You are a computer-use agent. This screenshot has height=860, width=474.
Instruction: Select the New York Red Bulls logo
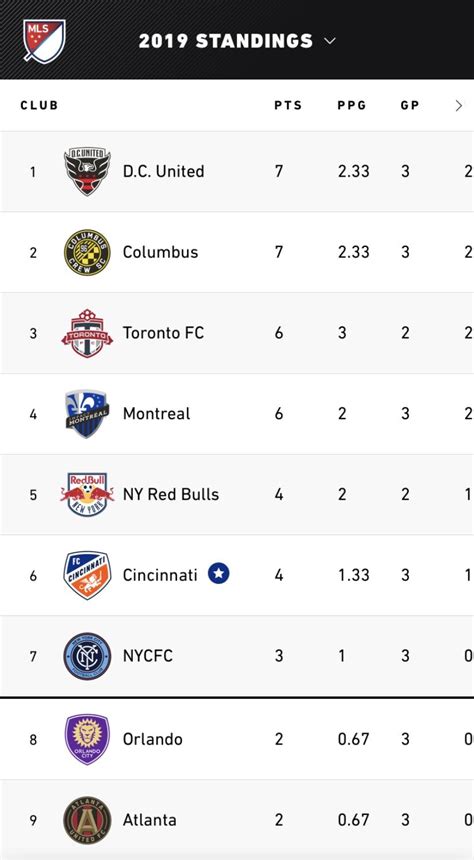coord(87,494)
